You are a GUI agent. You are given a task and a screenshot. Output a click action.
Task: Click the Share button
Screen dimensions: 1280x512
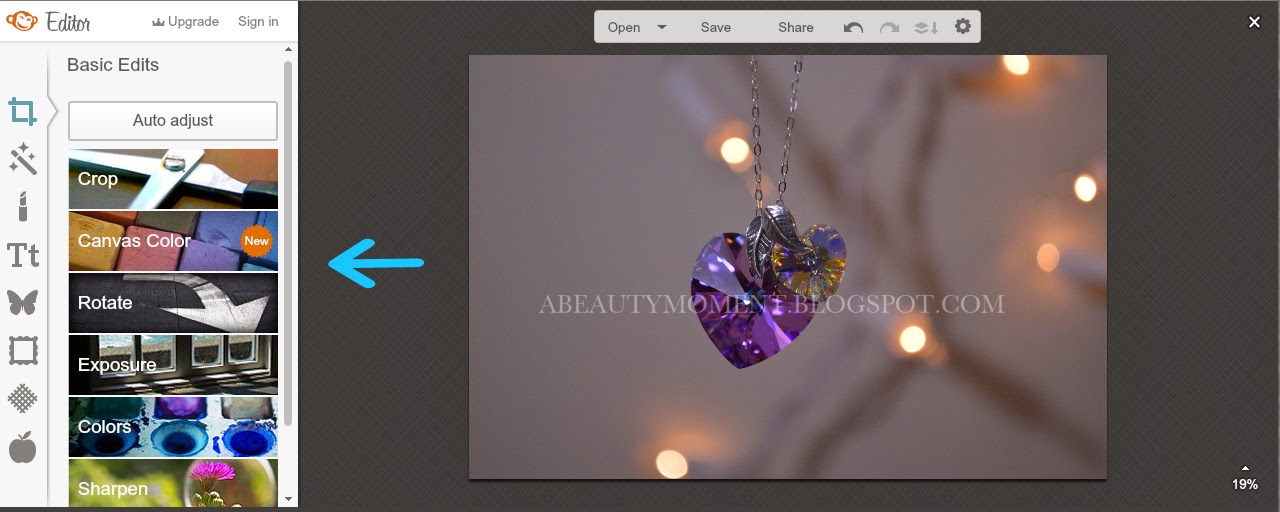796,27
